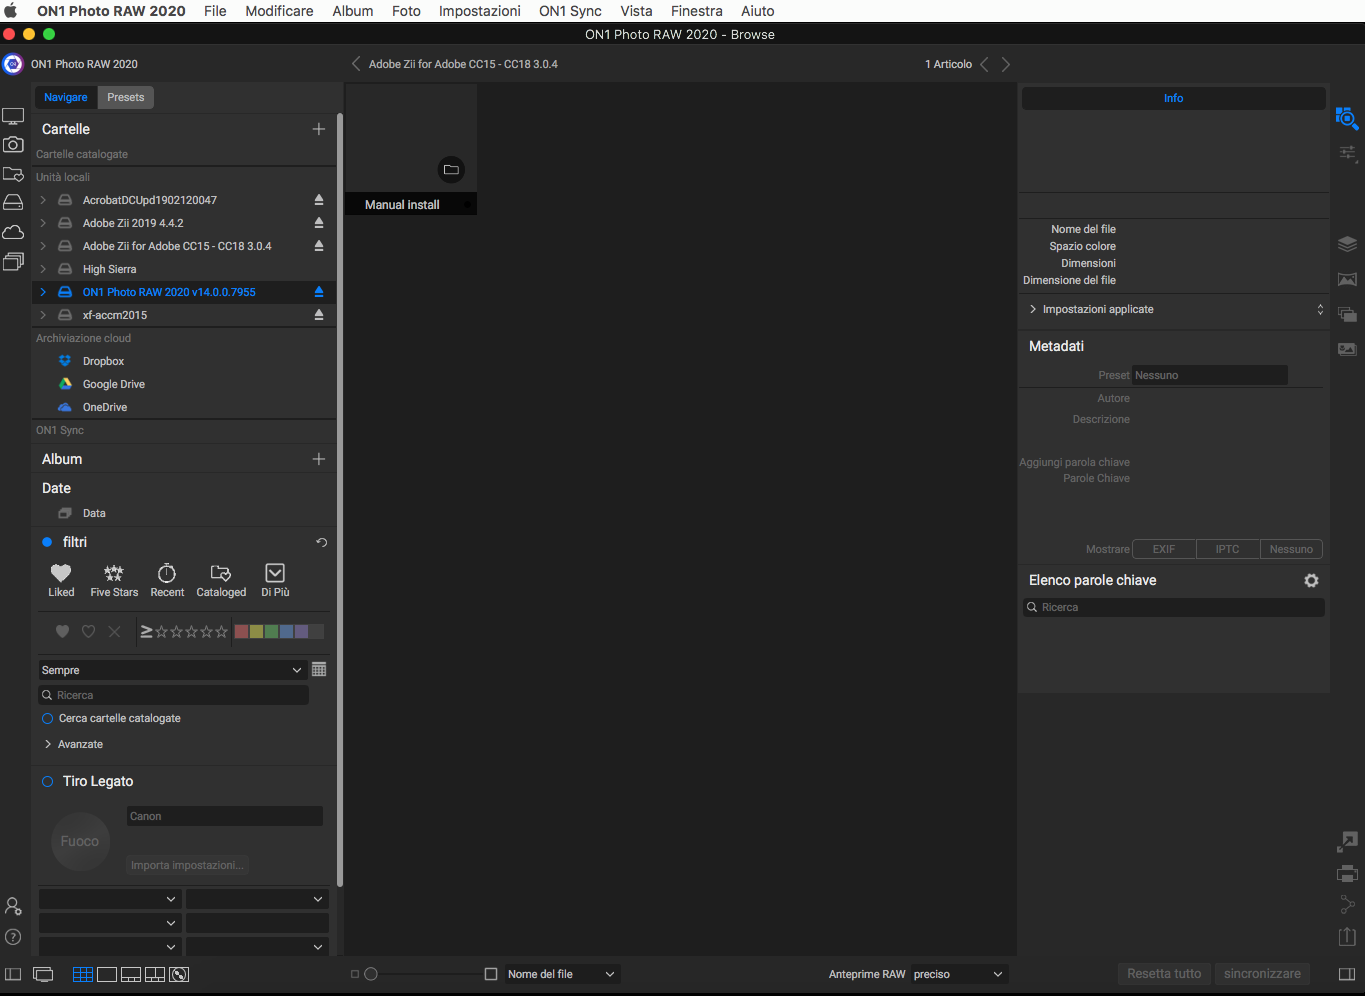Eject the Adobe Zii 2019 4.4.2 volume
This screenshot has width=1365, height=996.
[x=319, y=223]
